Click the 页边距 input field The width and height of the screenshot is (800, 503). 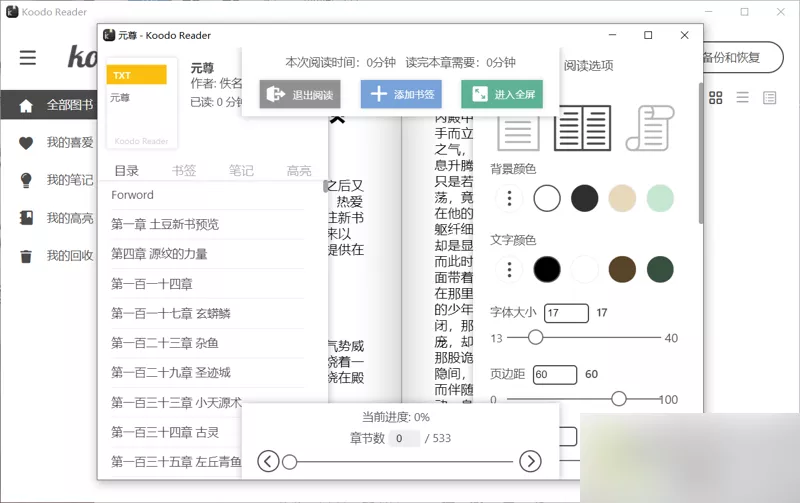coord(555,374)
